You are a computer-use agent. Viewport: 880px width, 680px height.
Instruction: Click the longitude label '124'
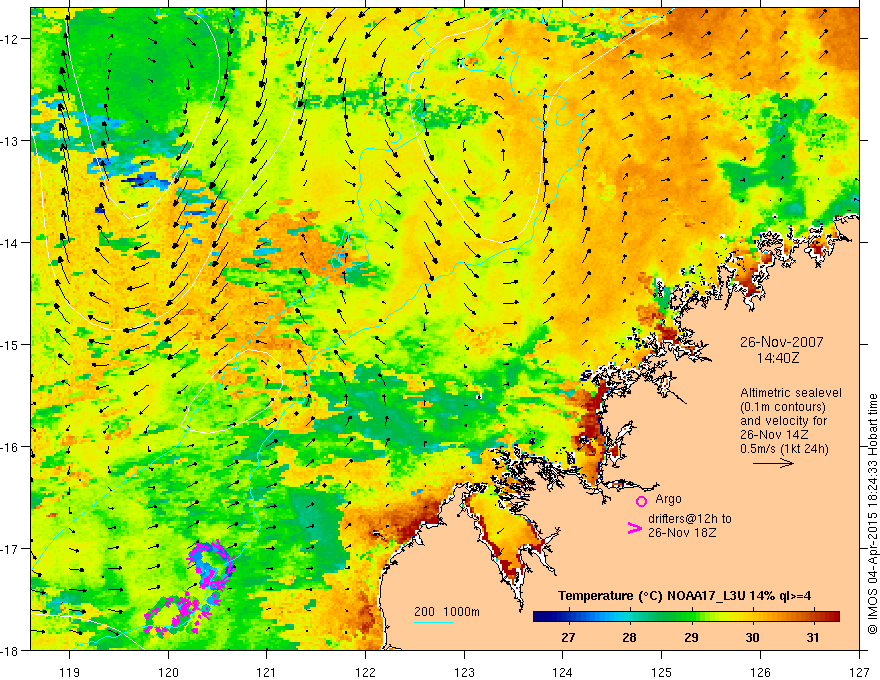point(563,672)
